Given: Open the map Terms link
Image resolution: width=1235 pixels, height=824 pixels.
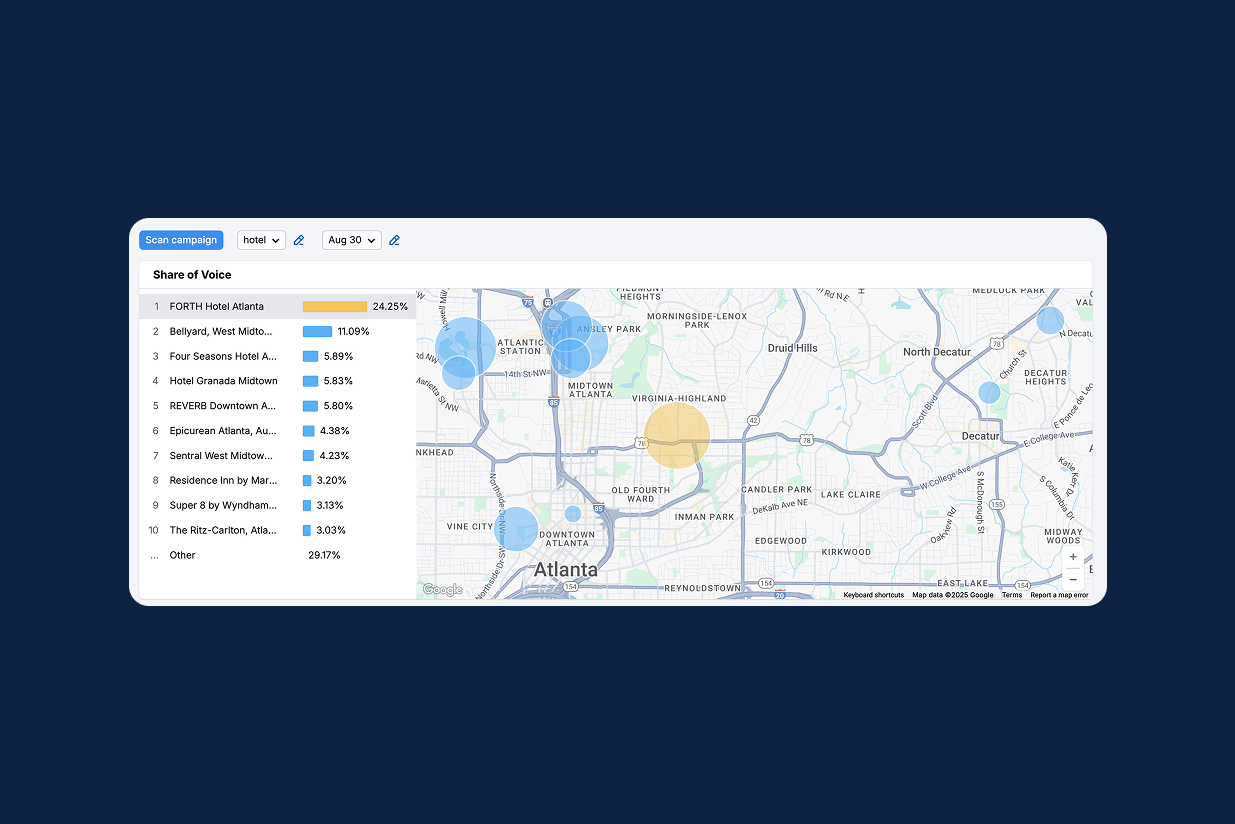Looking at the screenshot, I should pos(1012,595).
